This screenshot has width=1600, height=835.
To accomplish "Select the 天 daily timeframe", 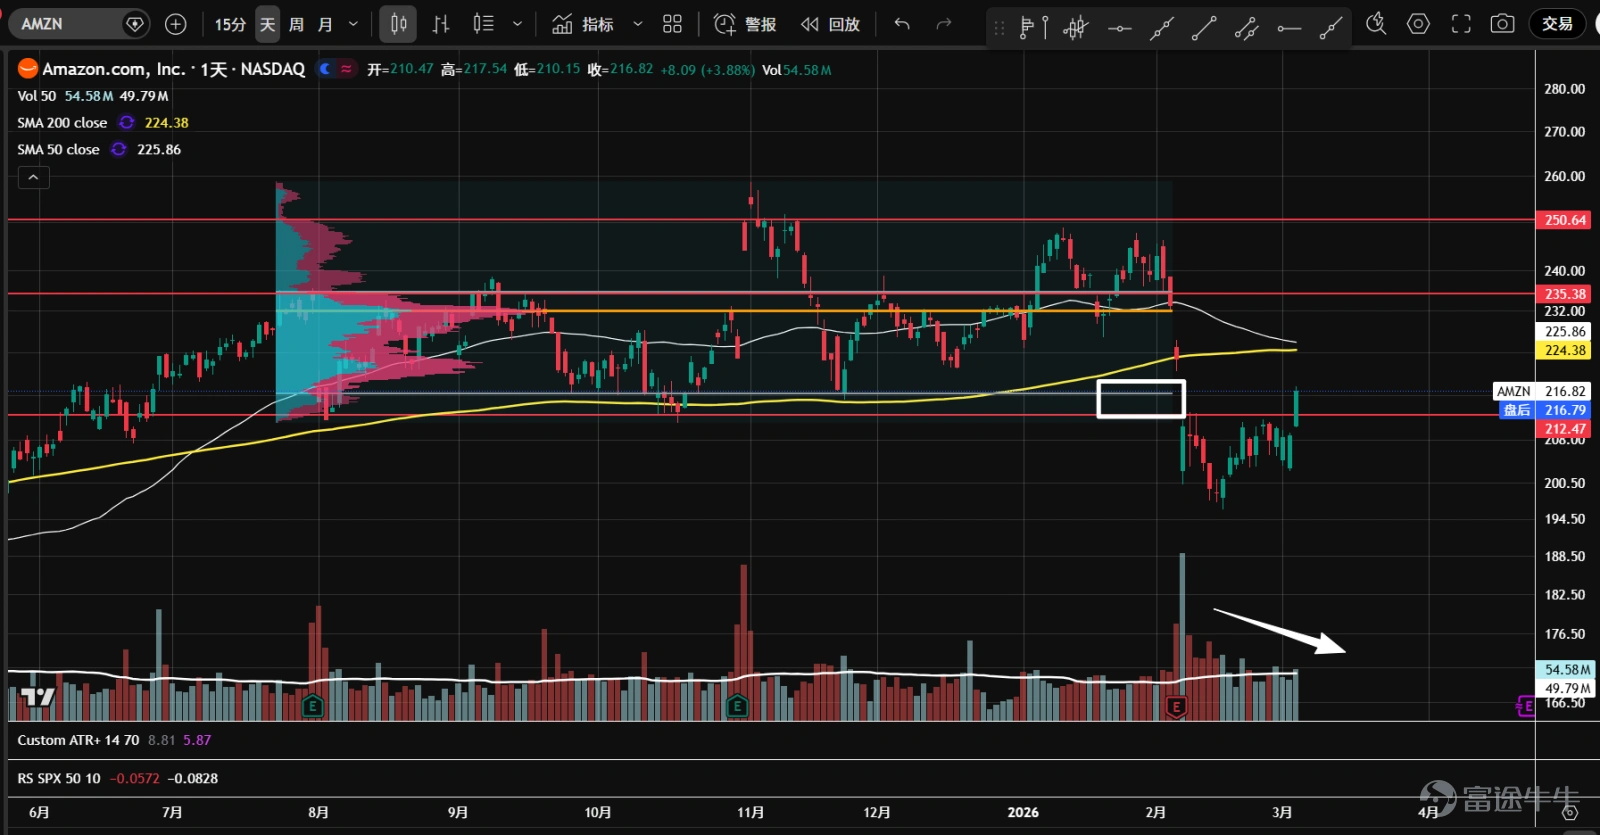I will tap(267, 24).
